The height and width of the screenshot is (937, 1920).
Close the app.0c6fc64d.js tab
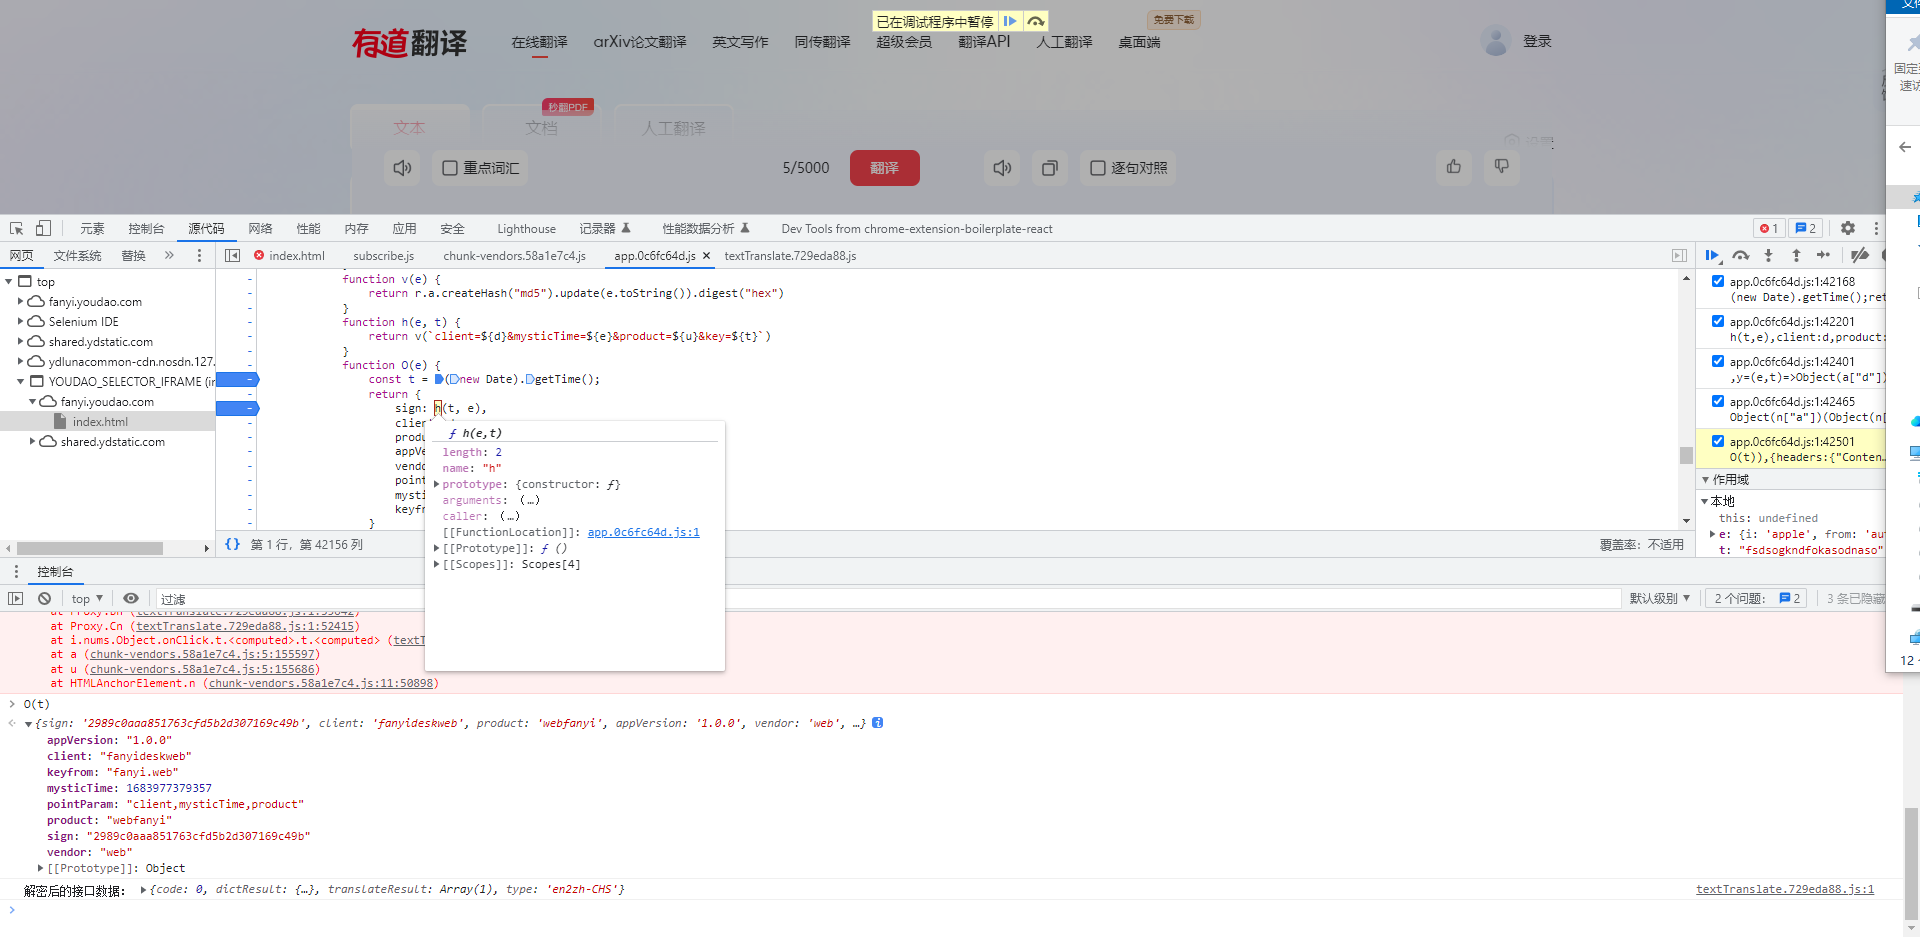(706, 256)
